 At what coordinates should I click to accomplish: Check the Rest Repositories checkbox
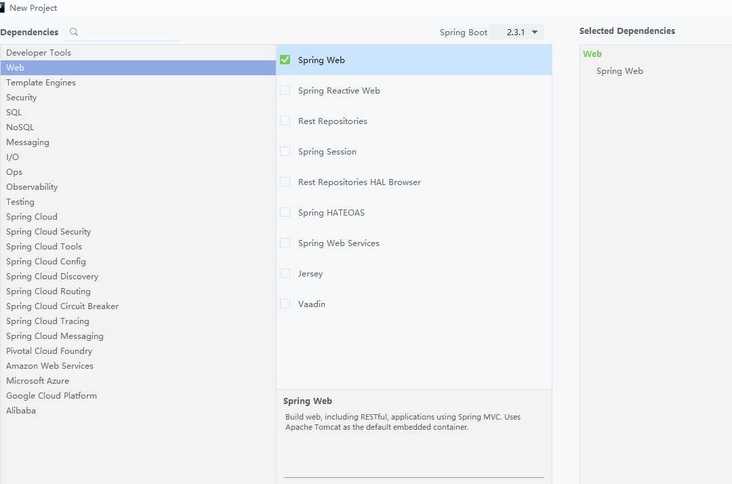(x=285, y=121)
